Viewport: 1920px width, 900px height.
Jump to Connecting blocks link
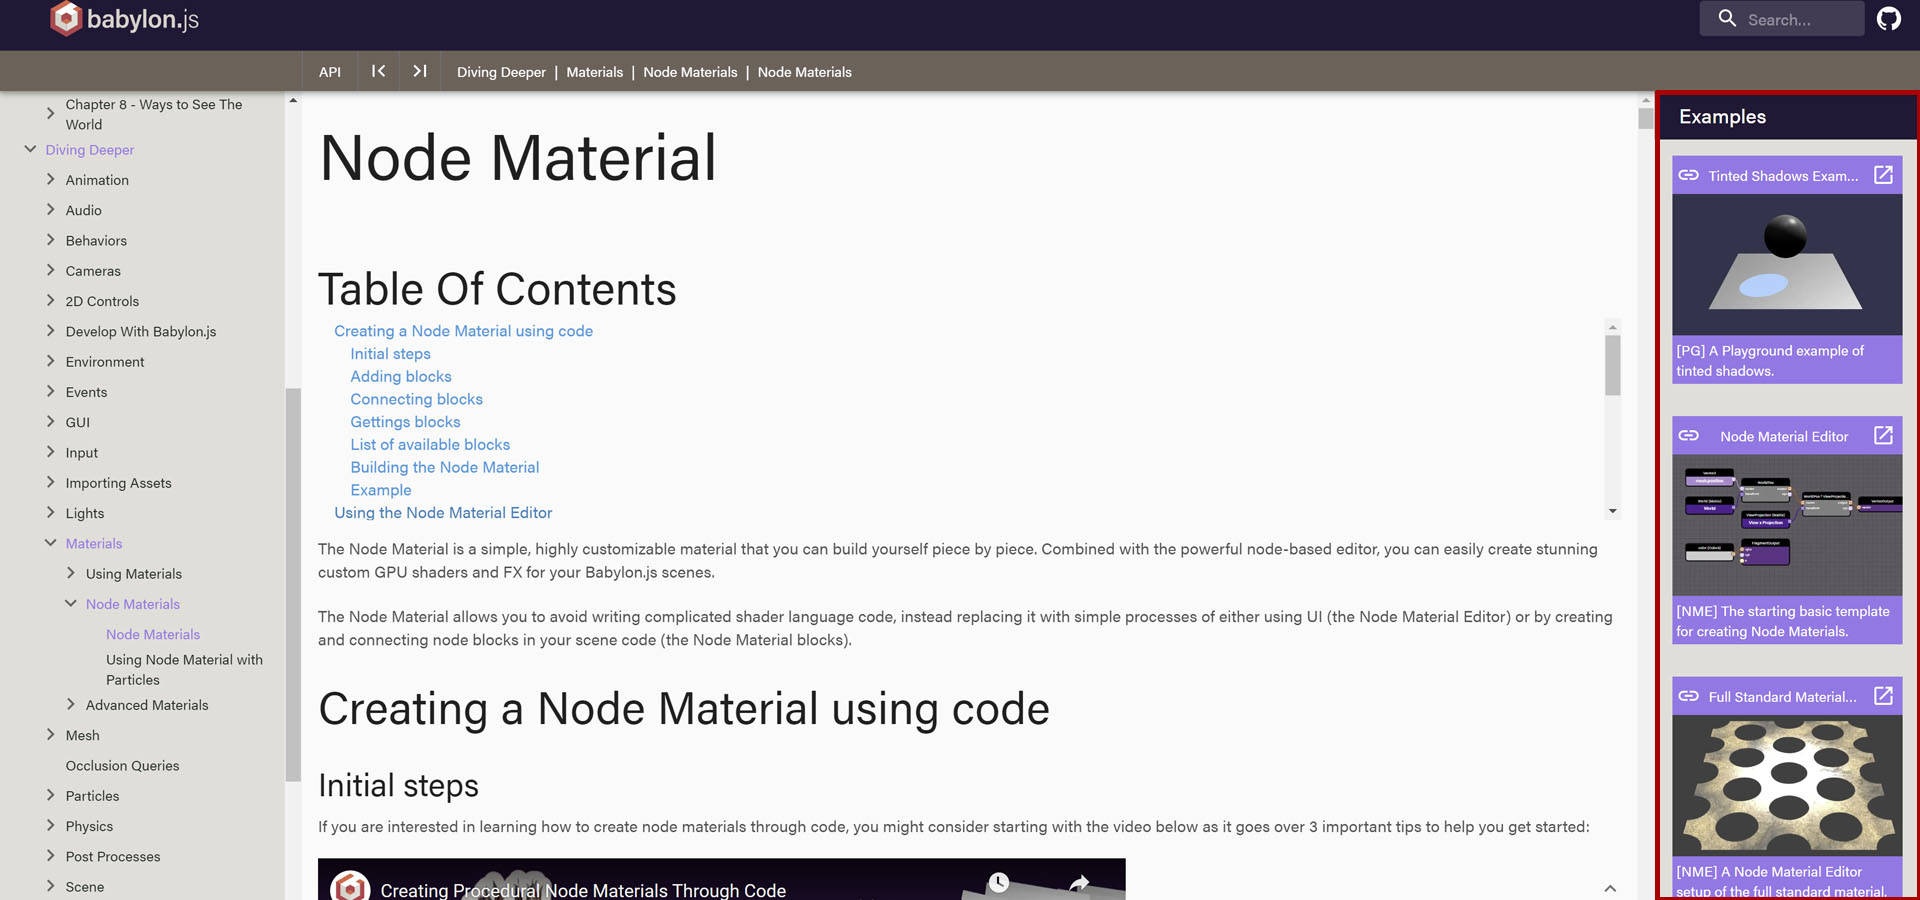click(416, 399)
